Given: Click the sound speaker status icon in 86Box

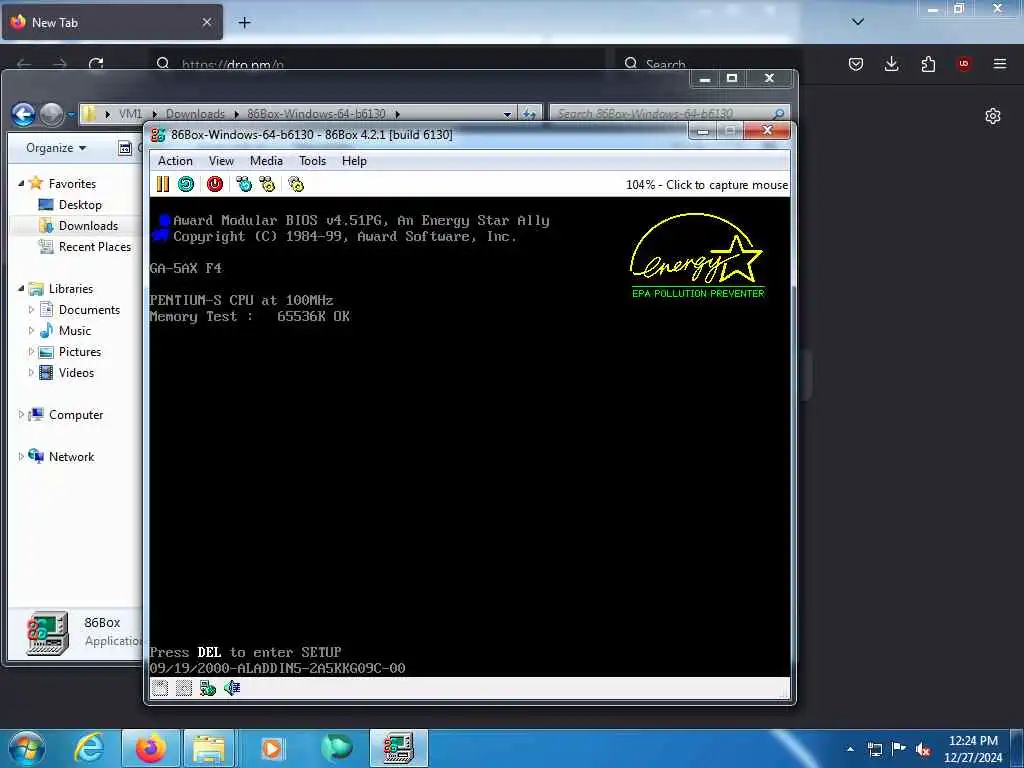Looking at the screenshot, I should (x=232, y=688).
